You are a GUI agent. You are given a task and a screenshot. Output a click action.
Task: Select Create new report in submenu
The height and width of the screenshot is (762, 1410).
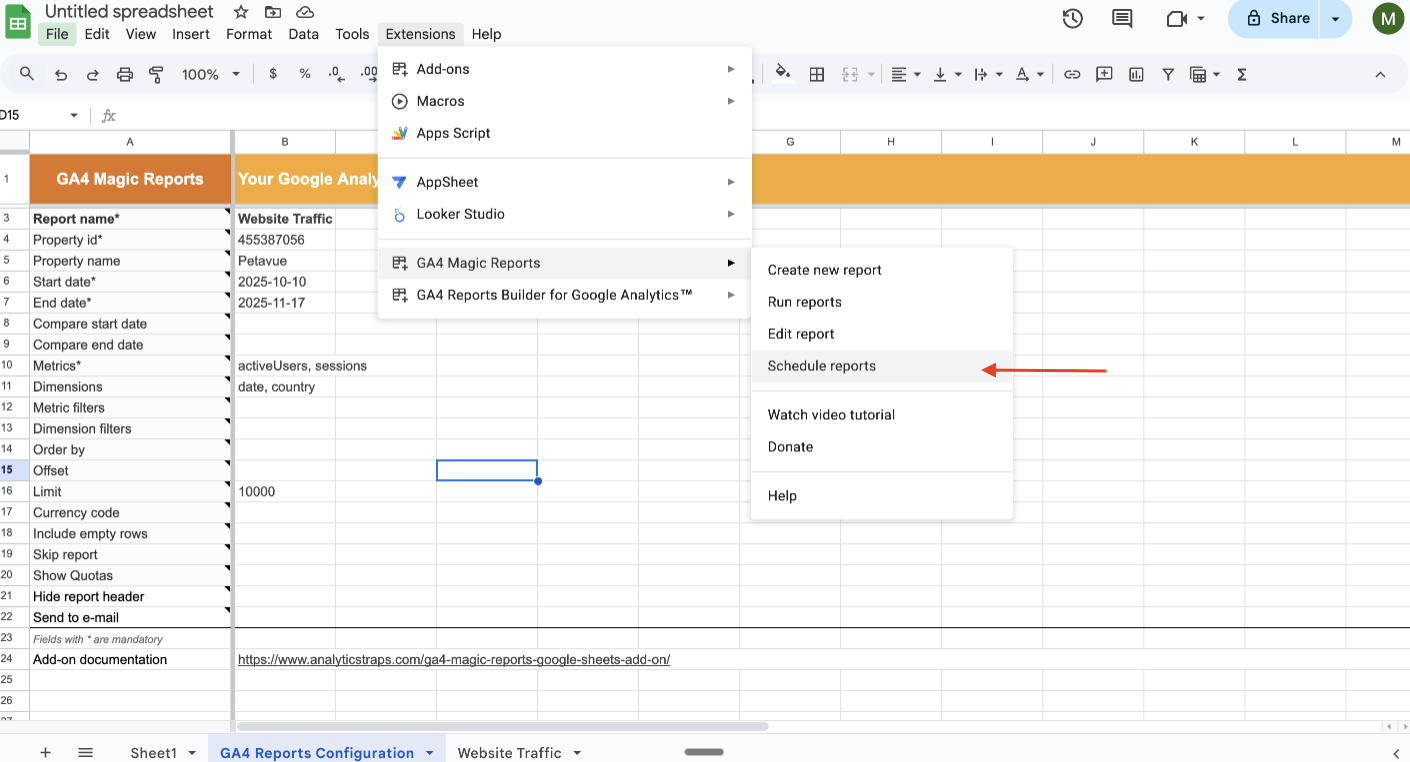[882, 270]
